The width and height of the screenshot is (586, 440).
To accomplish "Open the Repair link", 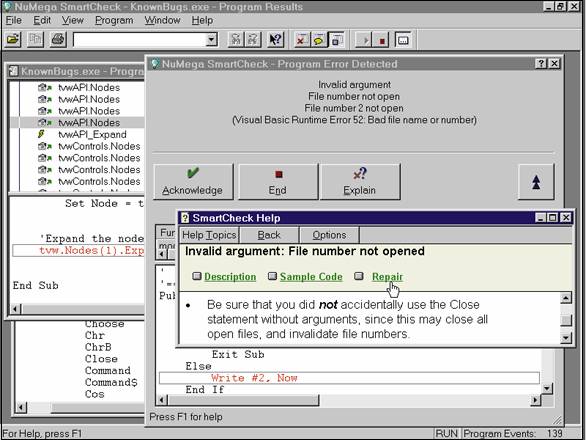I will point(387,277).
